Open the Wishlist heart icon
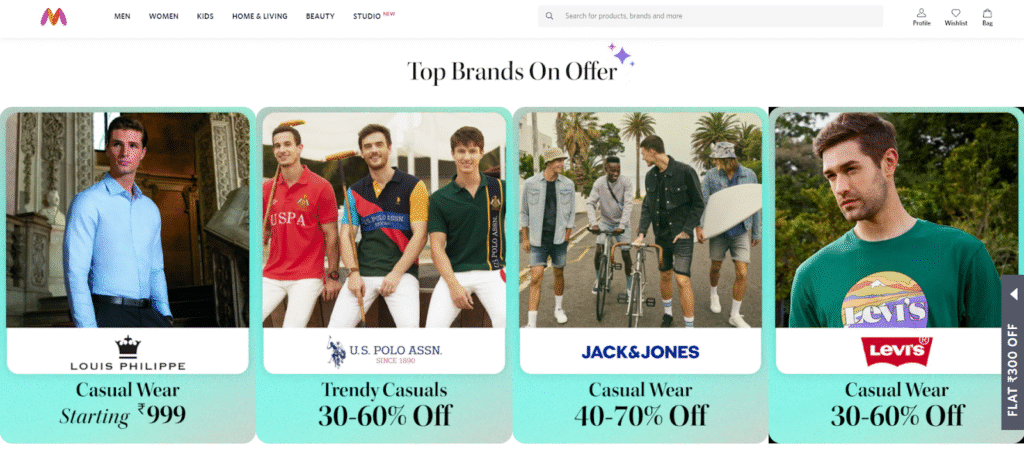The width and height of the screenshot is (1024, 456). point(955,13)
